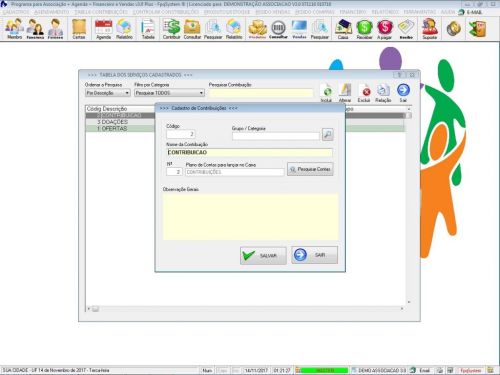Image resolution: width=500 pixels, height=375 pixels.
Task: Click the Cartas toolbar icon
Action: [79, 29]
